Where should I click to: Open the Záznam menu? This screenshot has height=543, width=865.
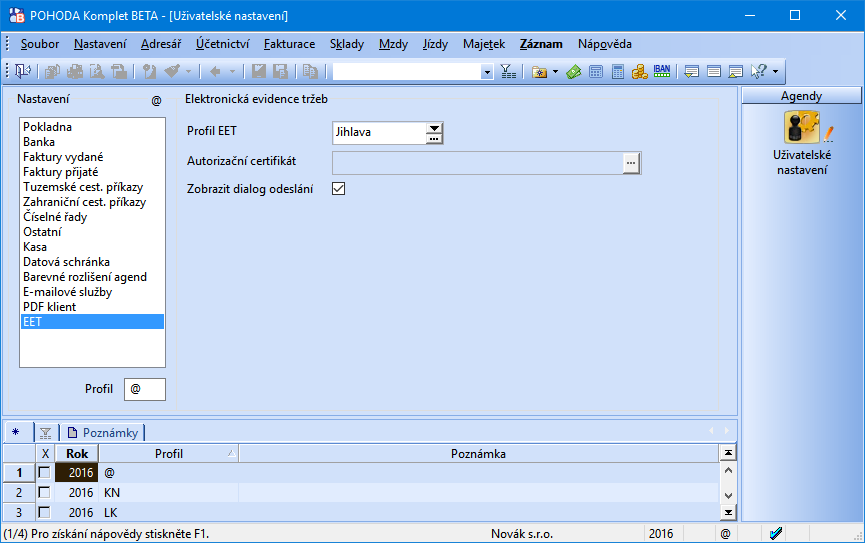541,44
